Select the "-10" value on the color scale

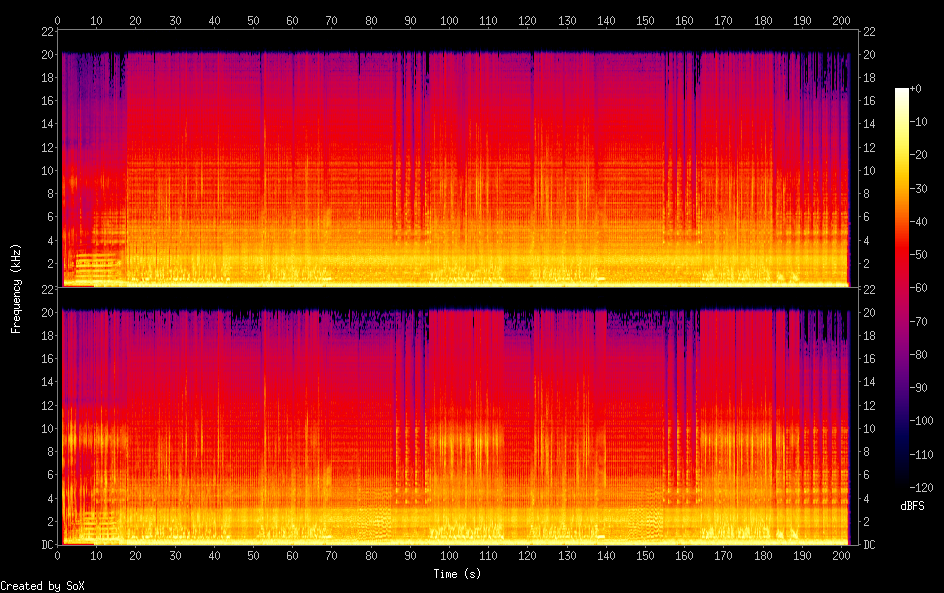919,122
